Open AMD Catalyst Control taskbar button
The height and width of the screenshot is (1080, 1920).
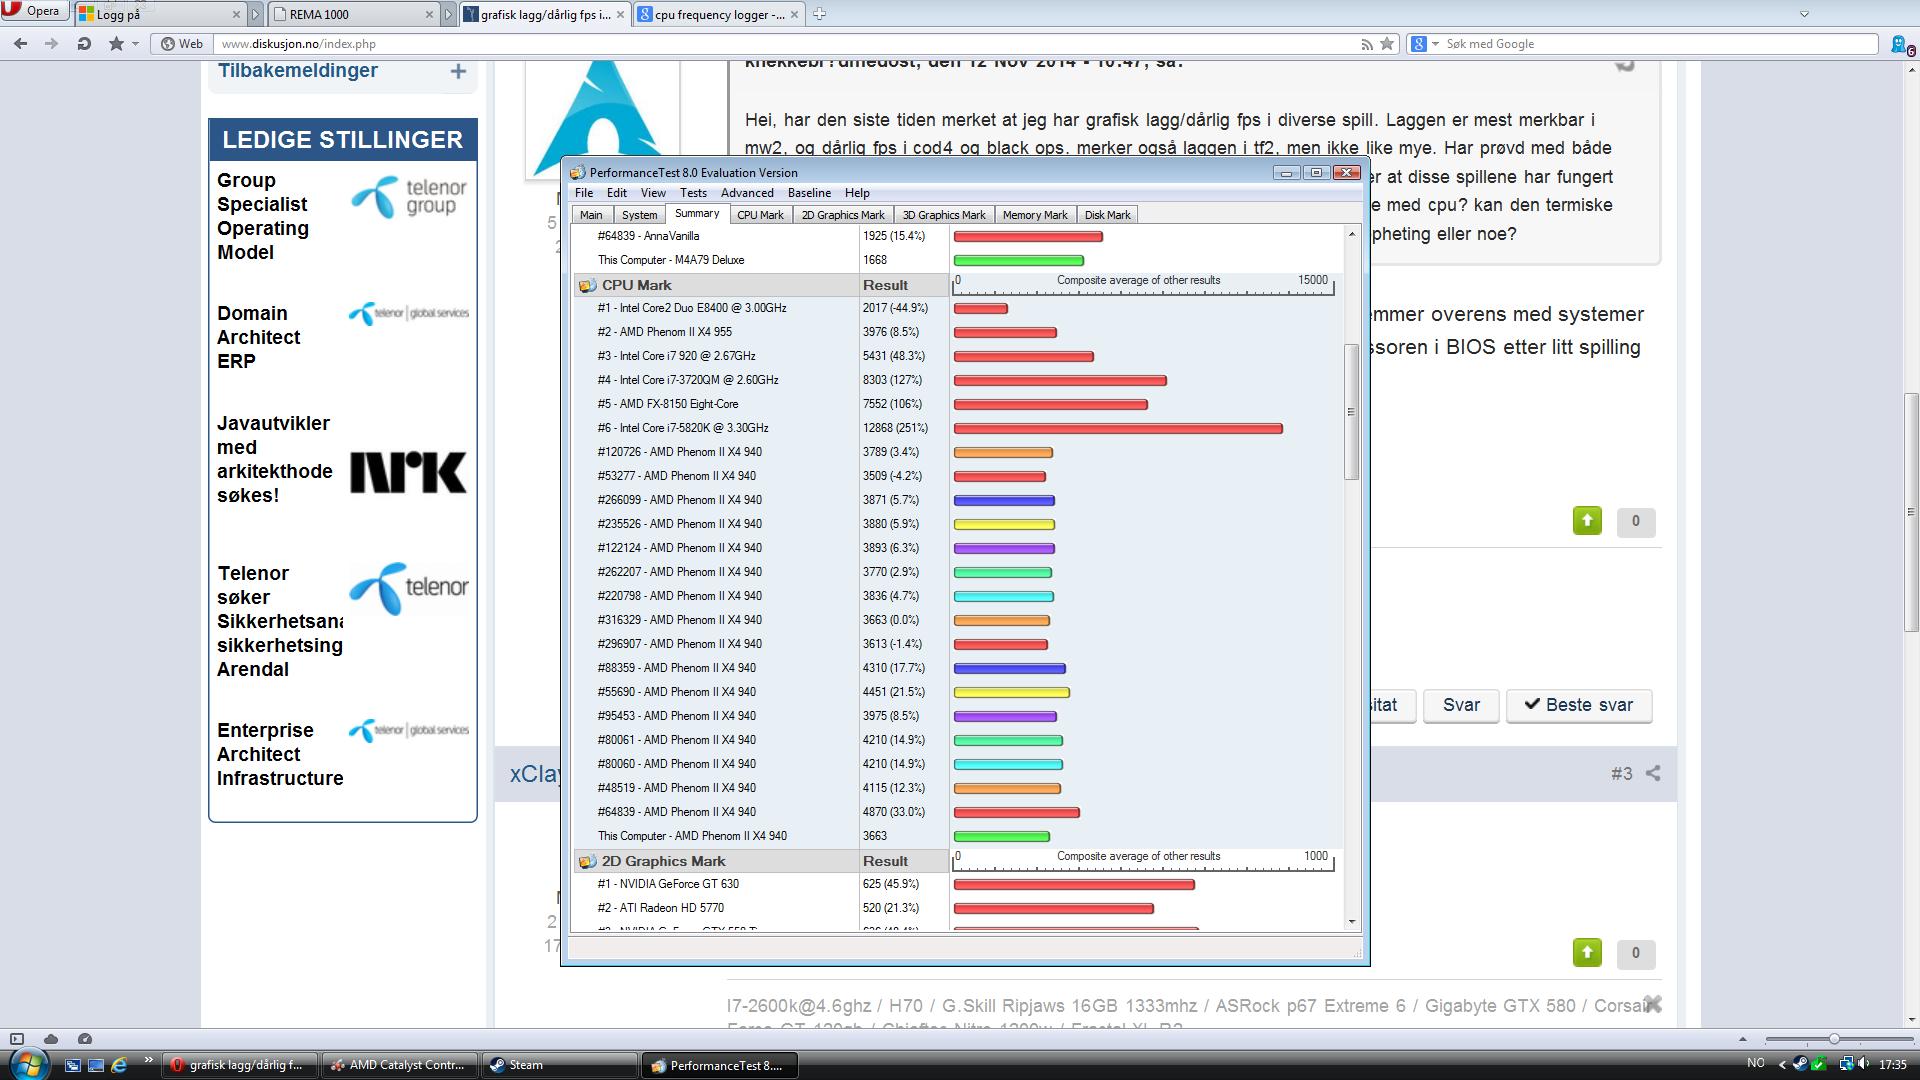pos(399,1065)
